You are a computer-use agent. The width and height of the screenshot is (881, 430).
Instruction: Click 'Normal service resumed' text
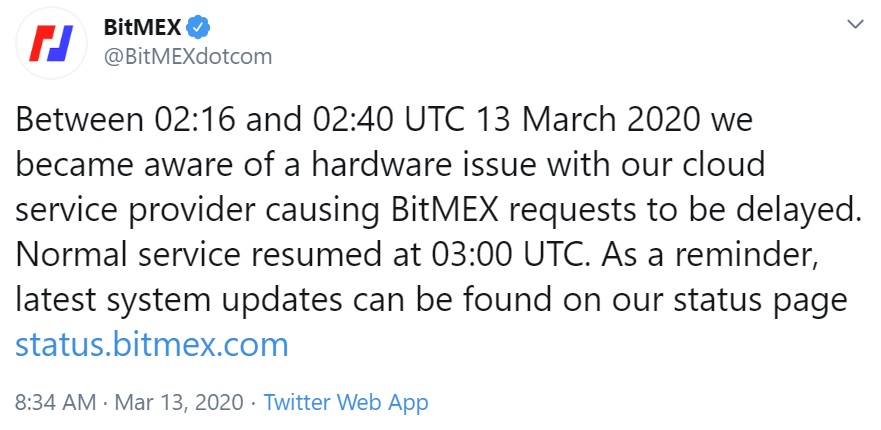click(x=189, y=255)
